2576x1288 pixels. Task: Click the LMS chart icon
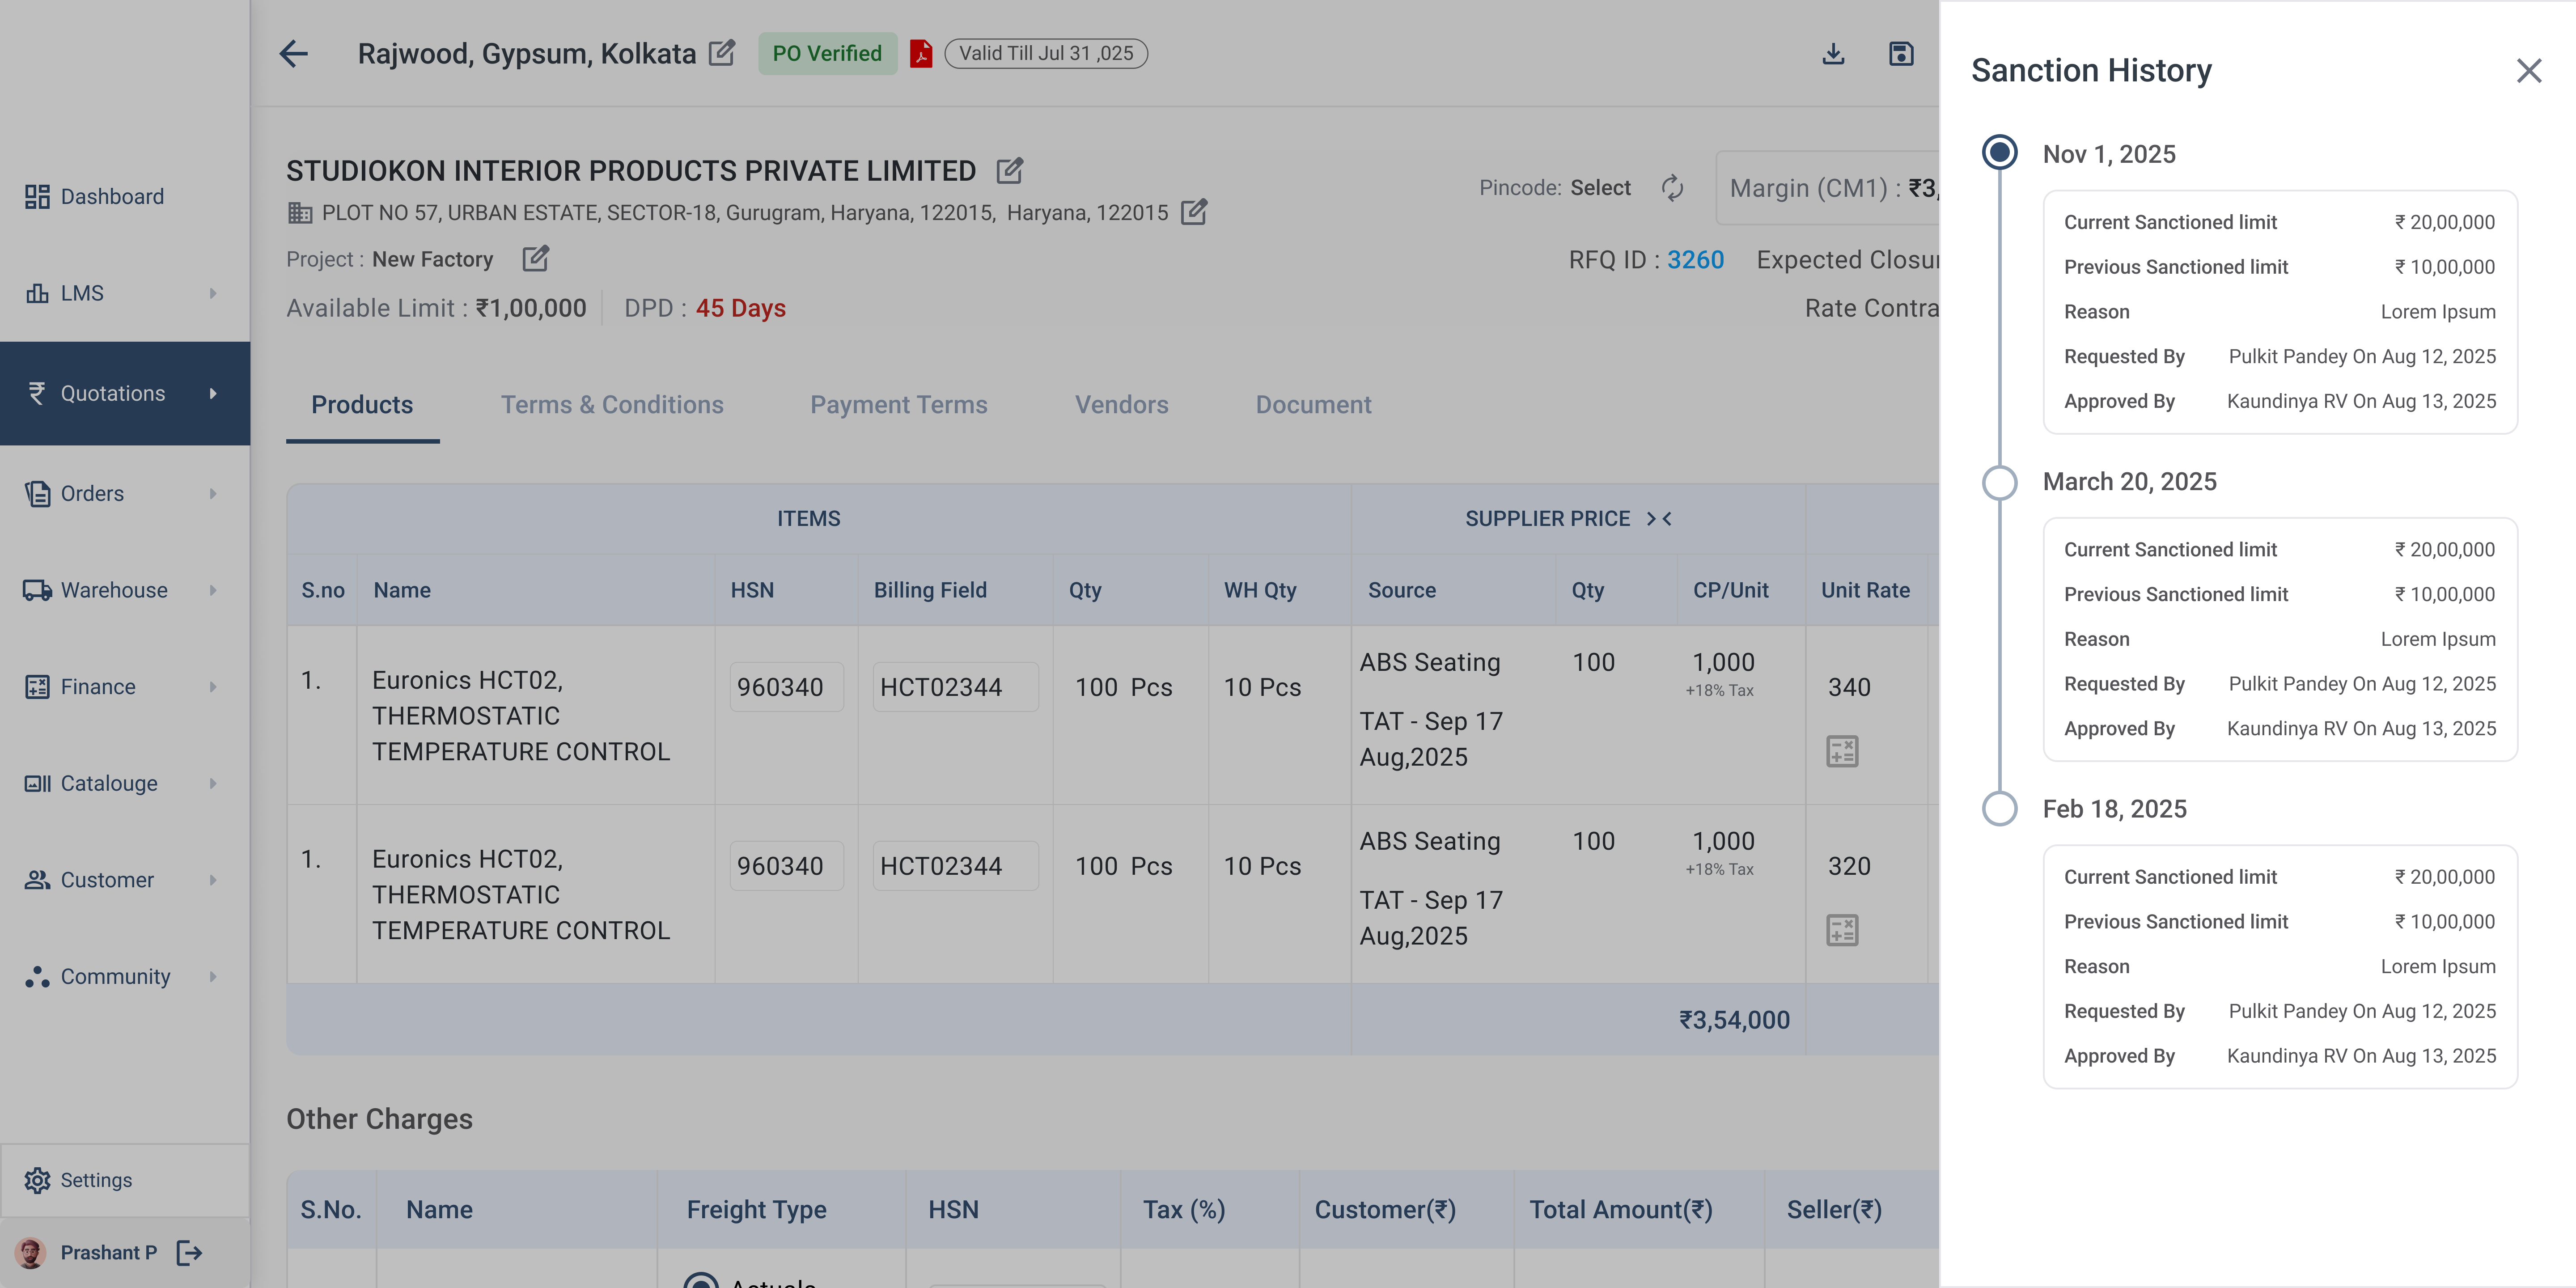pos(37,293)
